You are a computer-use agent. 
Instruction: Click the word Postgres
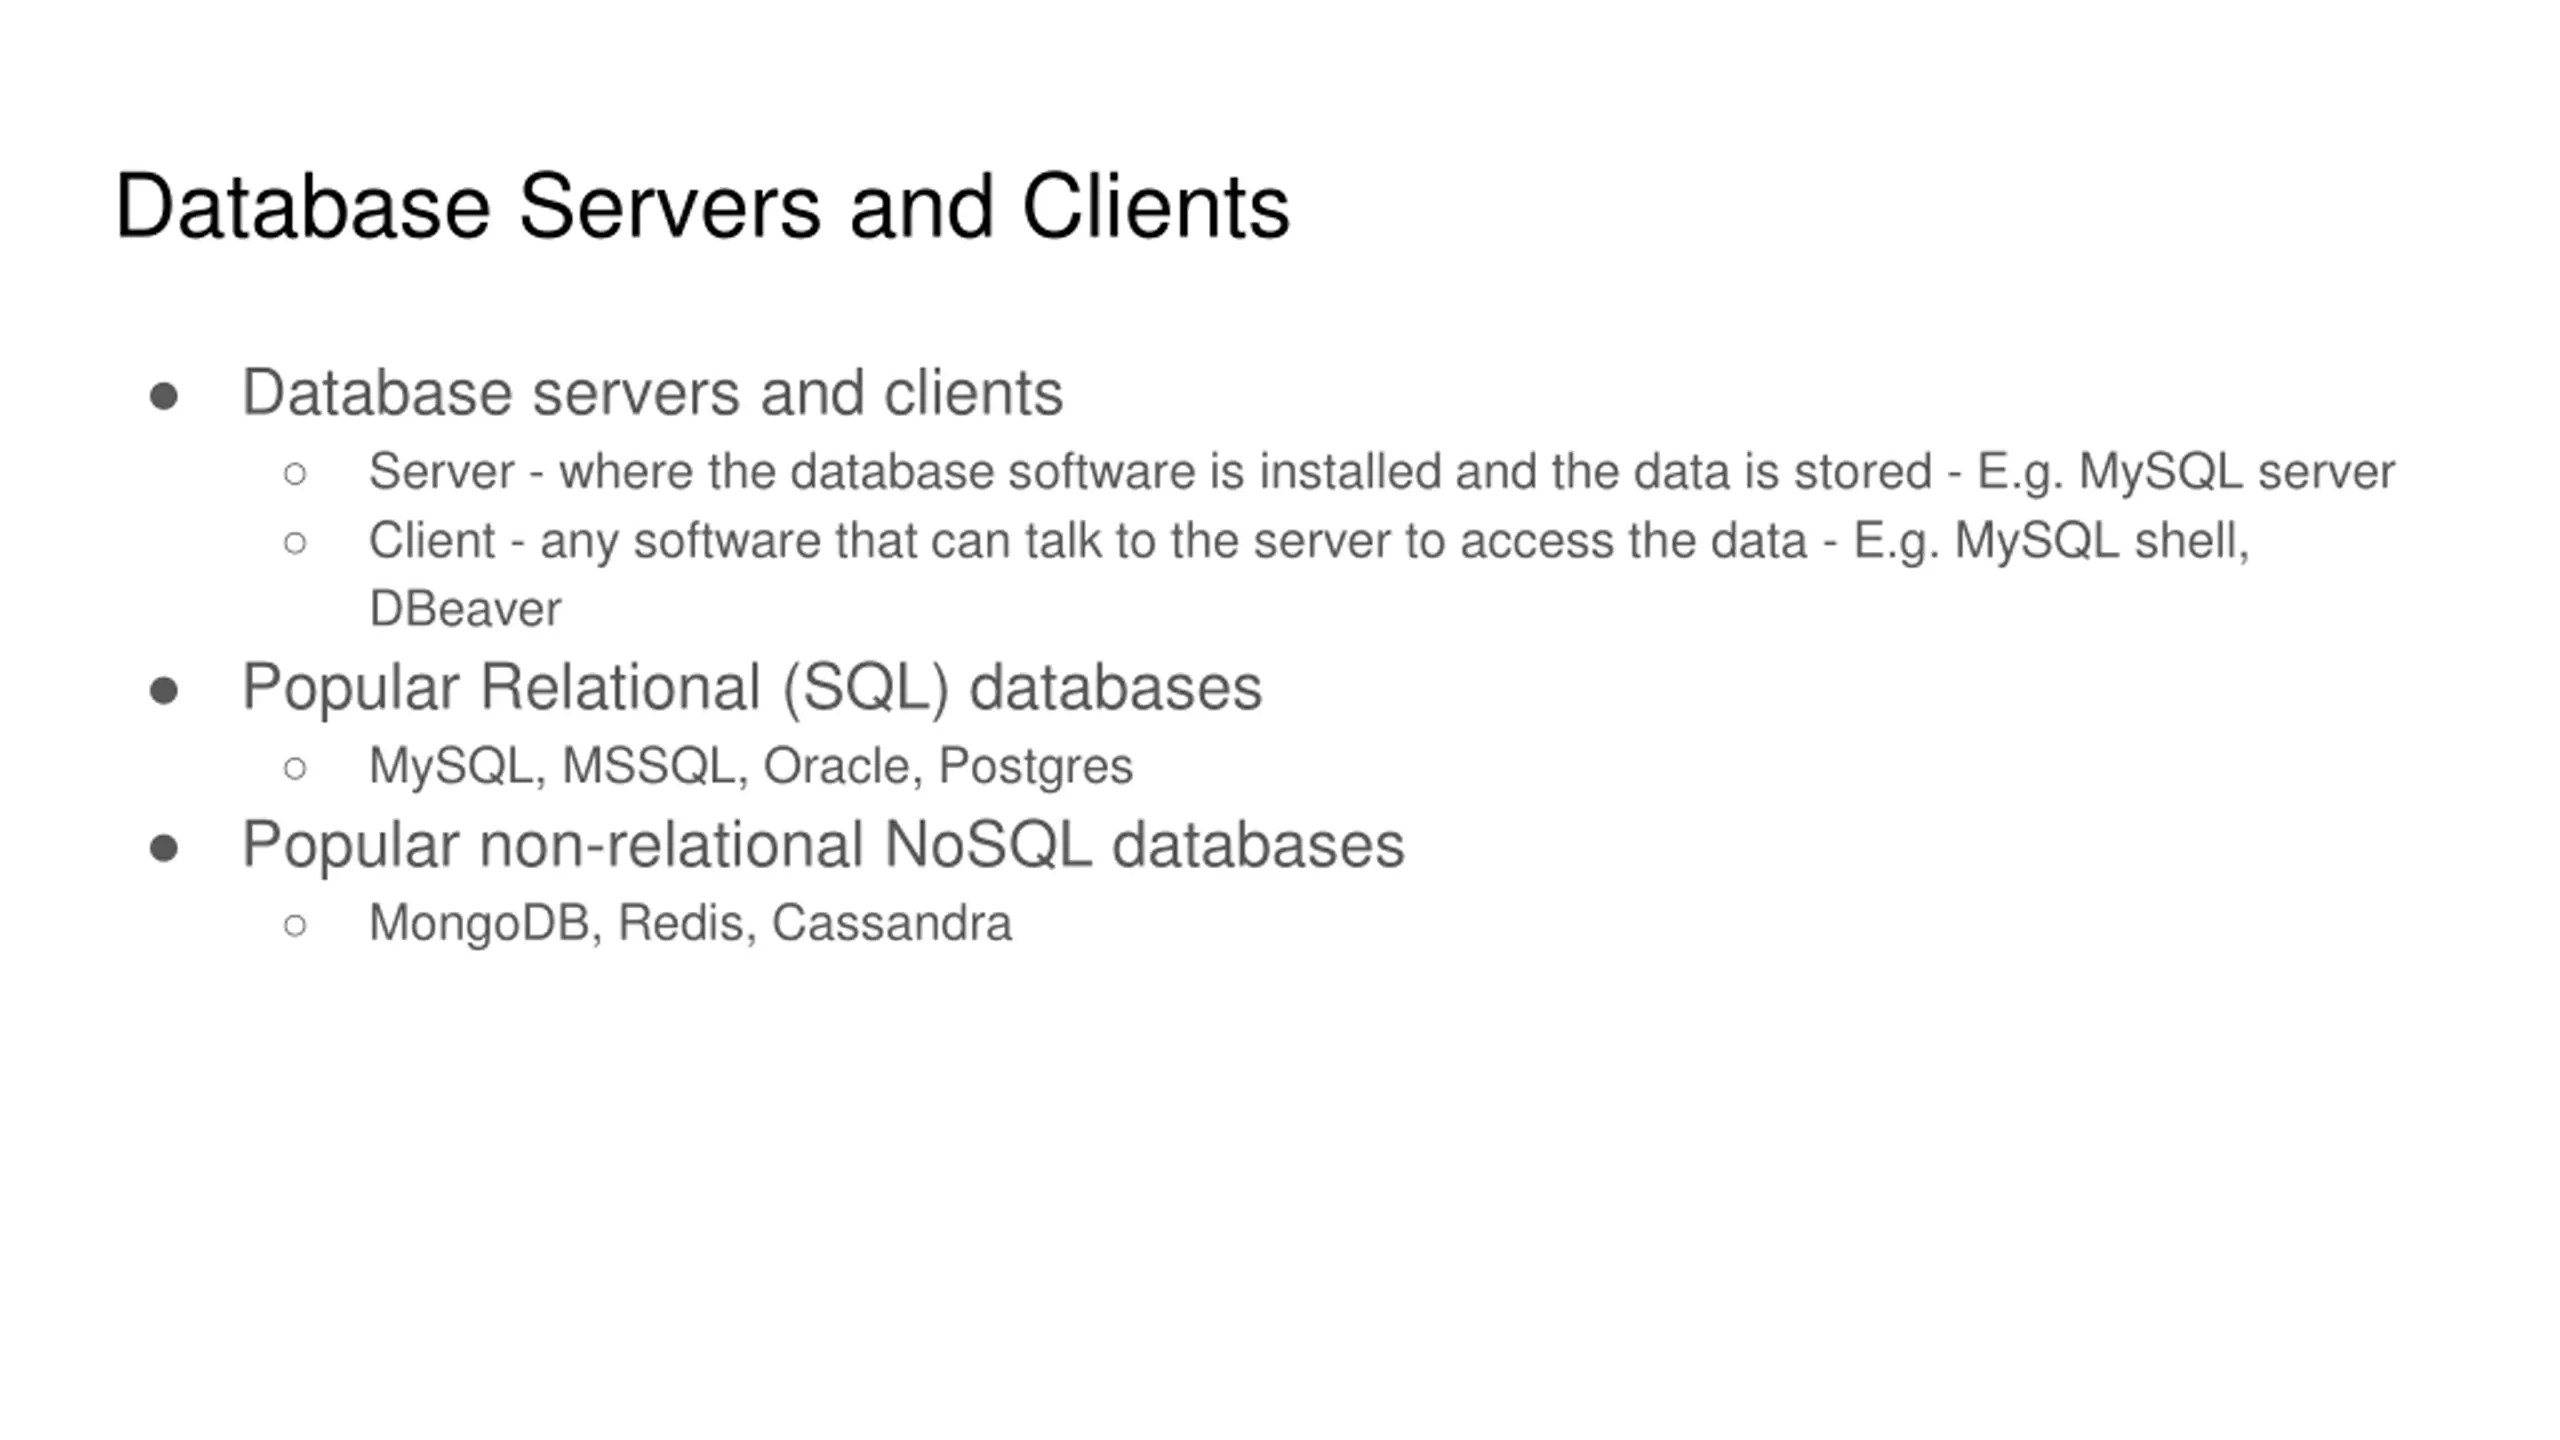1035,767
